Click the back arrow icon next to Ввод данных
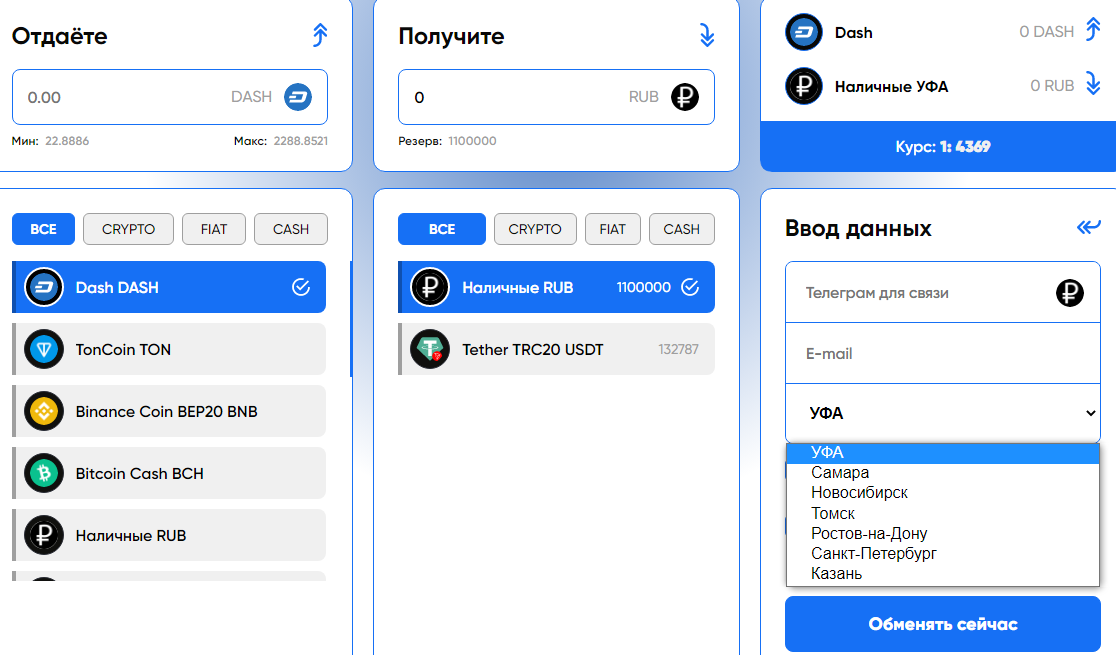The image size is (1116, 655). [1088, 227]
